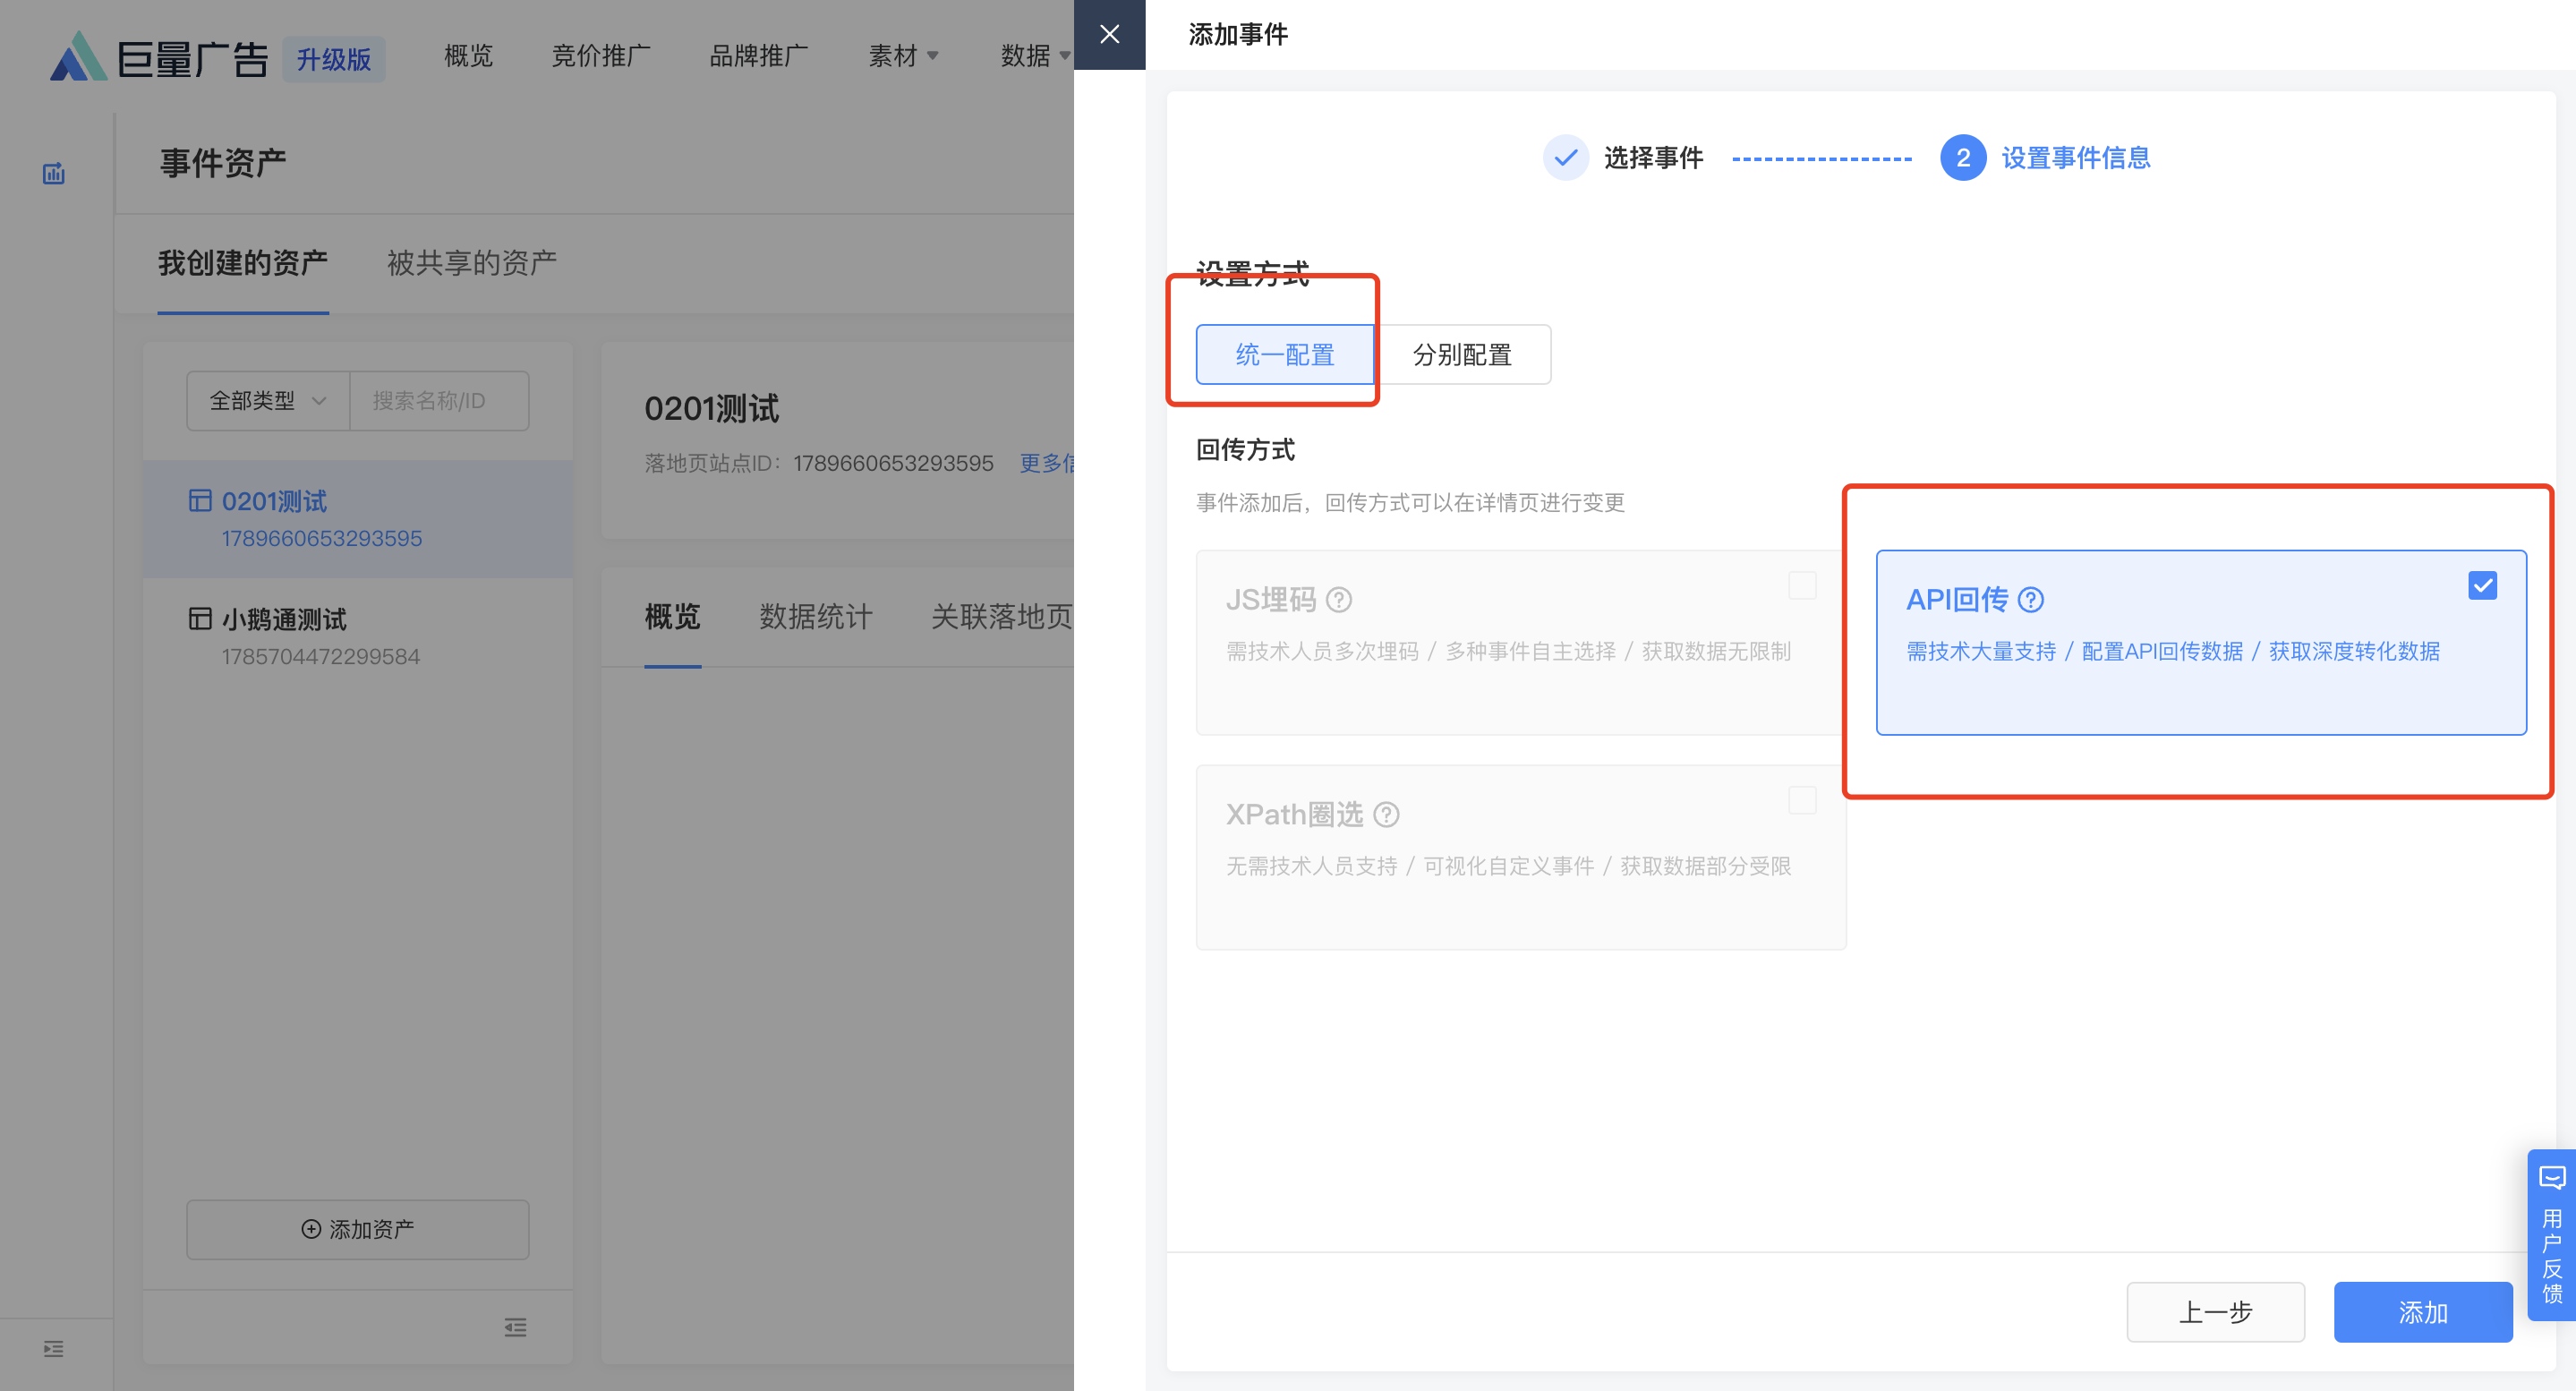The image size is (2576, 1391).
Task: Click the 添加 button
Action: coord(2423,1311)
